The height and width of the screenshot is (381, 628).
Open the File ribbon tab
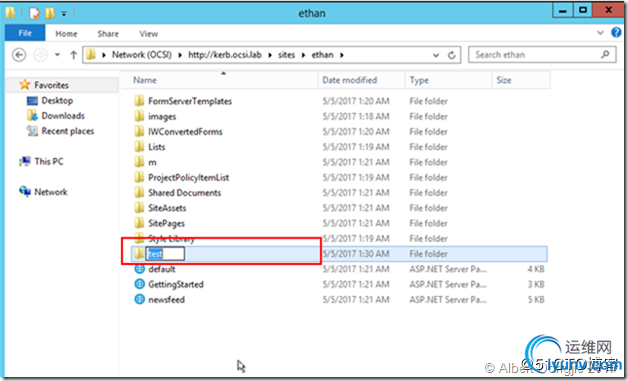(25, 33)
